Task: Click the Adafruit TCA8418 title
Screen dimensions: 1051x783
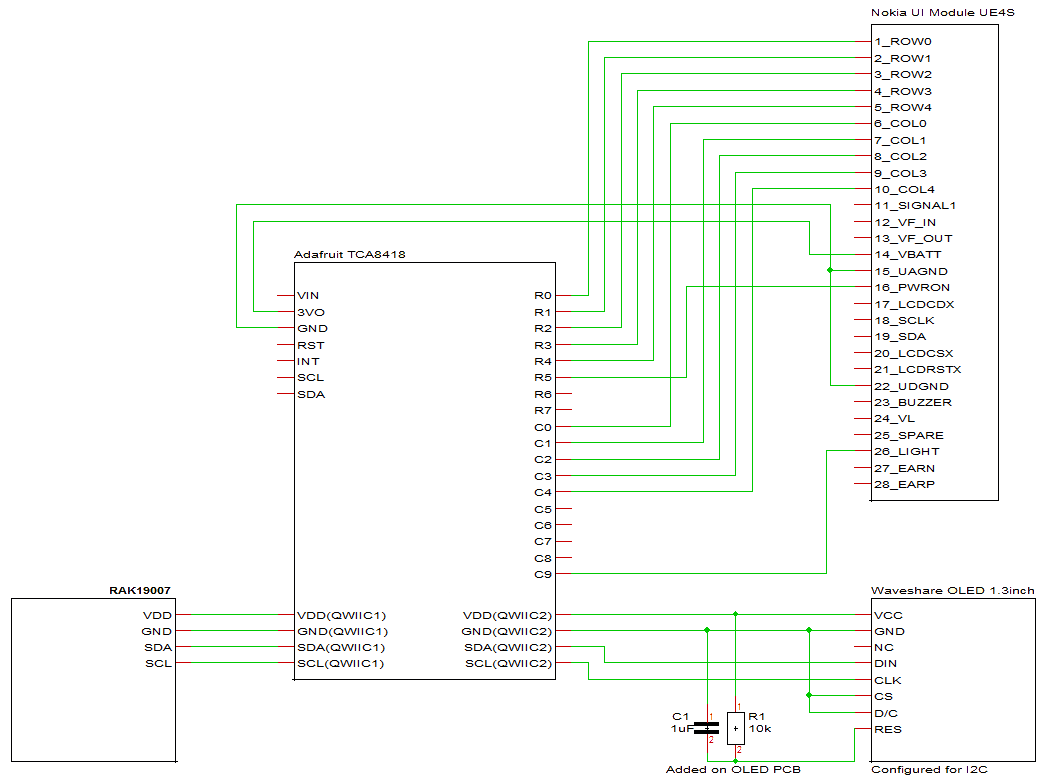Action: pyautogui.click(x=349, y=255)
